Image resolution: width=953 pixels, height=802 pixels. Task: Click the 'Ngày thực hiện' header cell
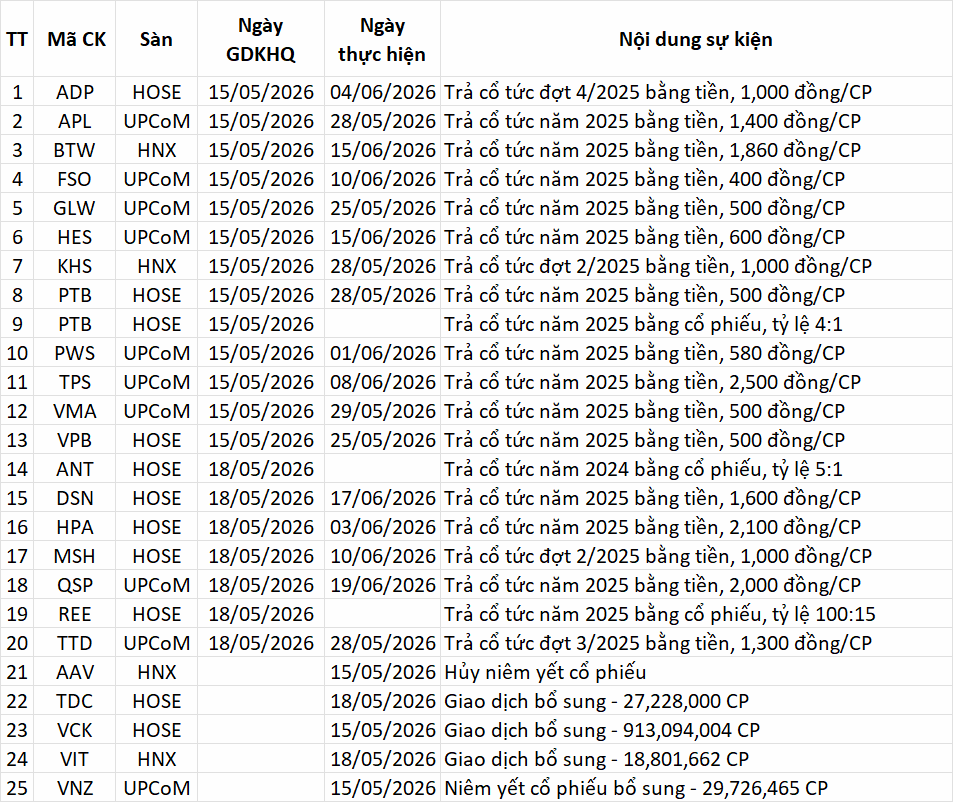point(382,39)
